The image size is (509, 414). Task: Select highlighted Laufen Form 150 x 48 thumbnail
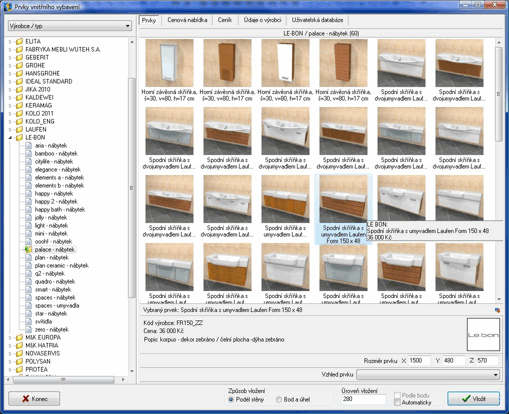(x=343, y=199)
